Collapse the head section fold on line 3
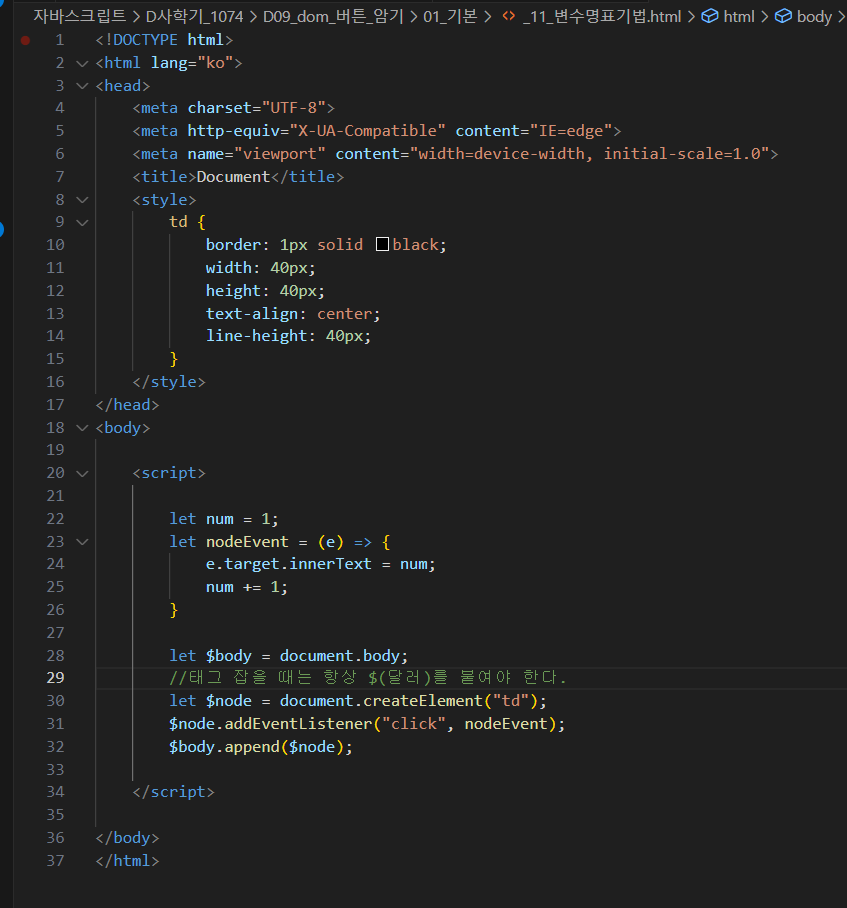Screen dimensions: 847x908 point(82,86)
